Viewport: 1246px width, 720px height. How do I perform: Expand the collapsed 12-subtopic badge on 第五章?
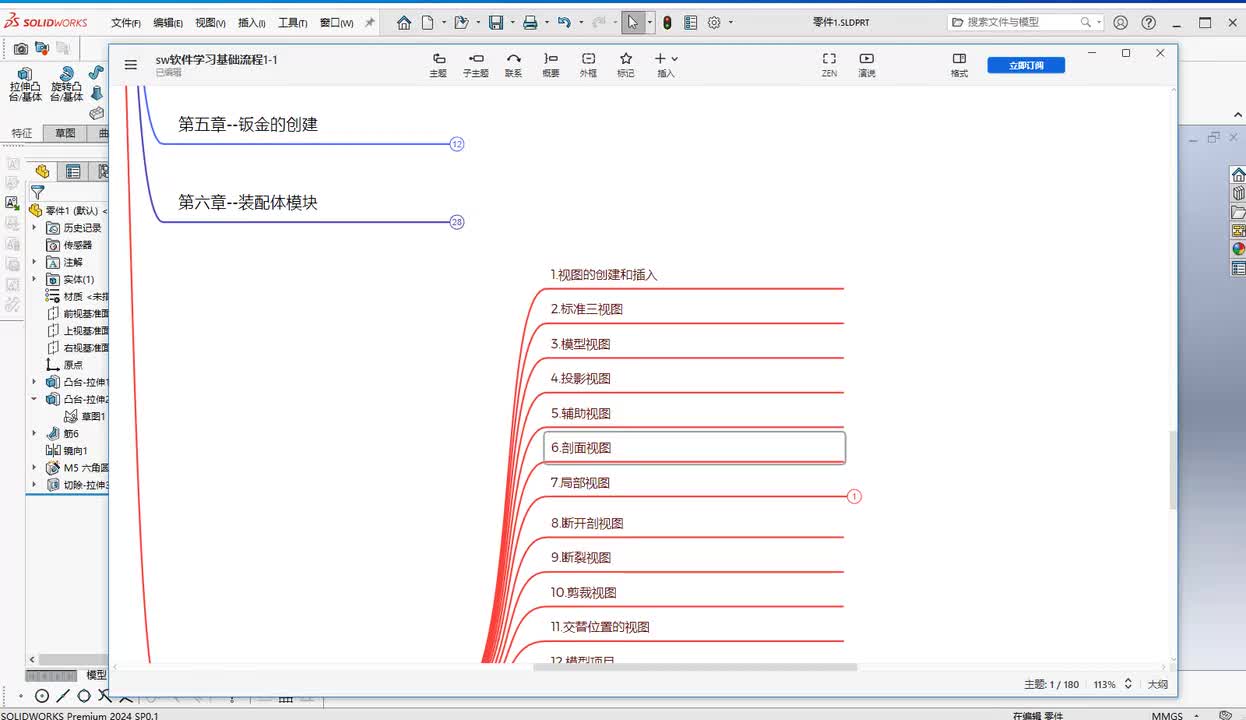(x=457, y=144)
